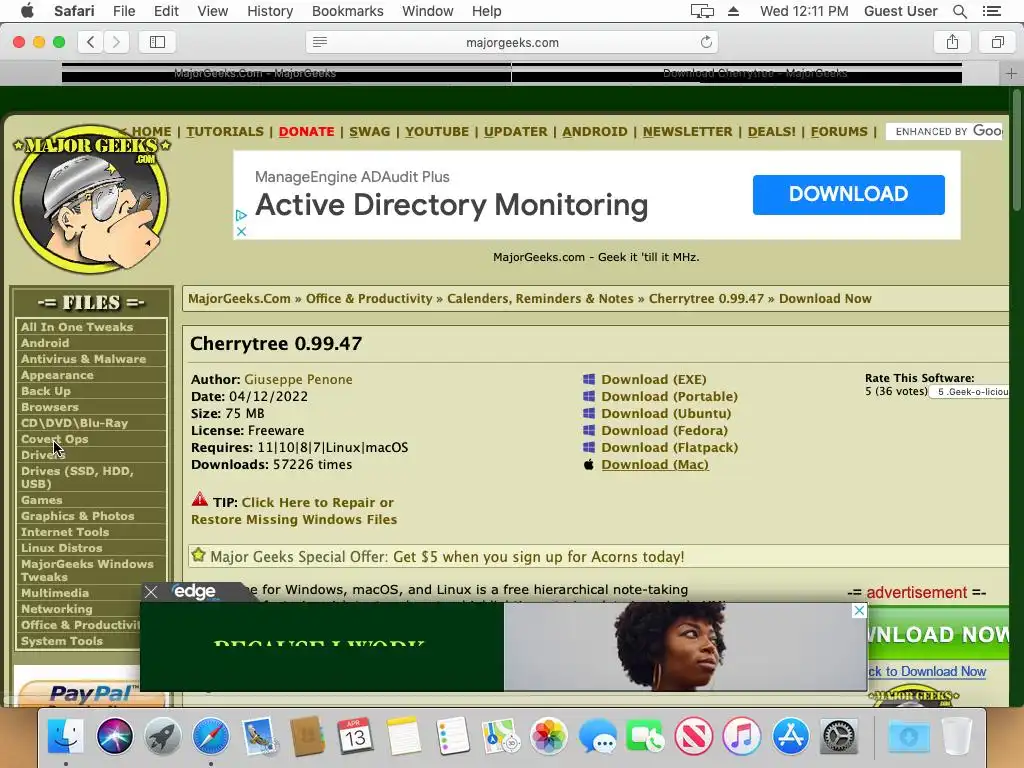Open TUTORIALS in site navigation

tap(225, 131)
